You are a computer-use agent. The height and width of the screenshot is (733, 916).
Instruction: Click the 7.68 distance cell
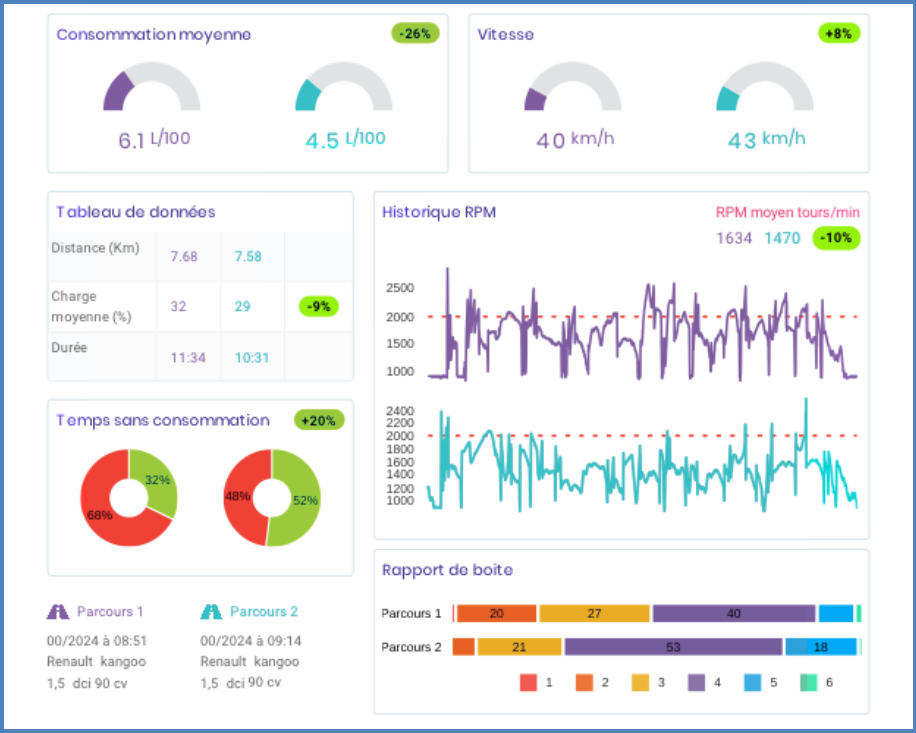coord(184,256)
